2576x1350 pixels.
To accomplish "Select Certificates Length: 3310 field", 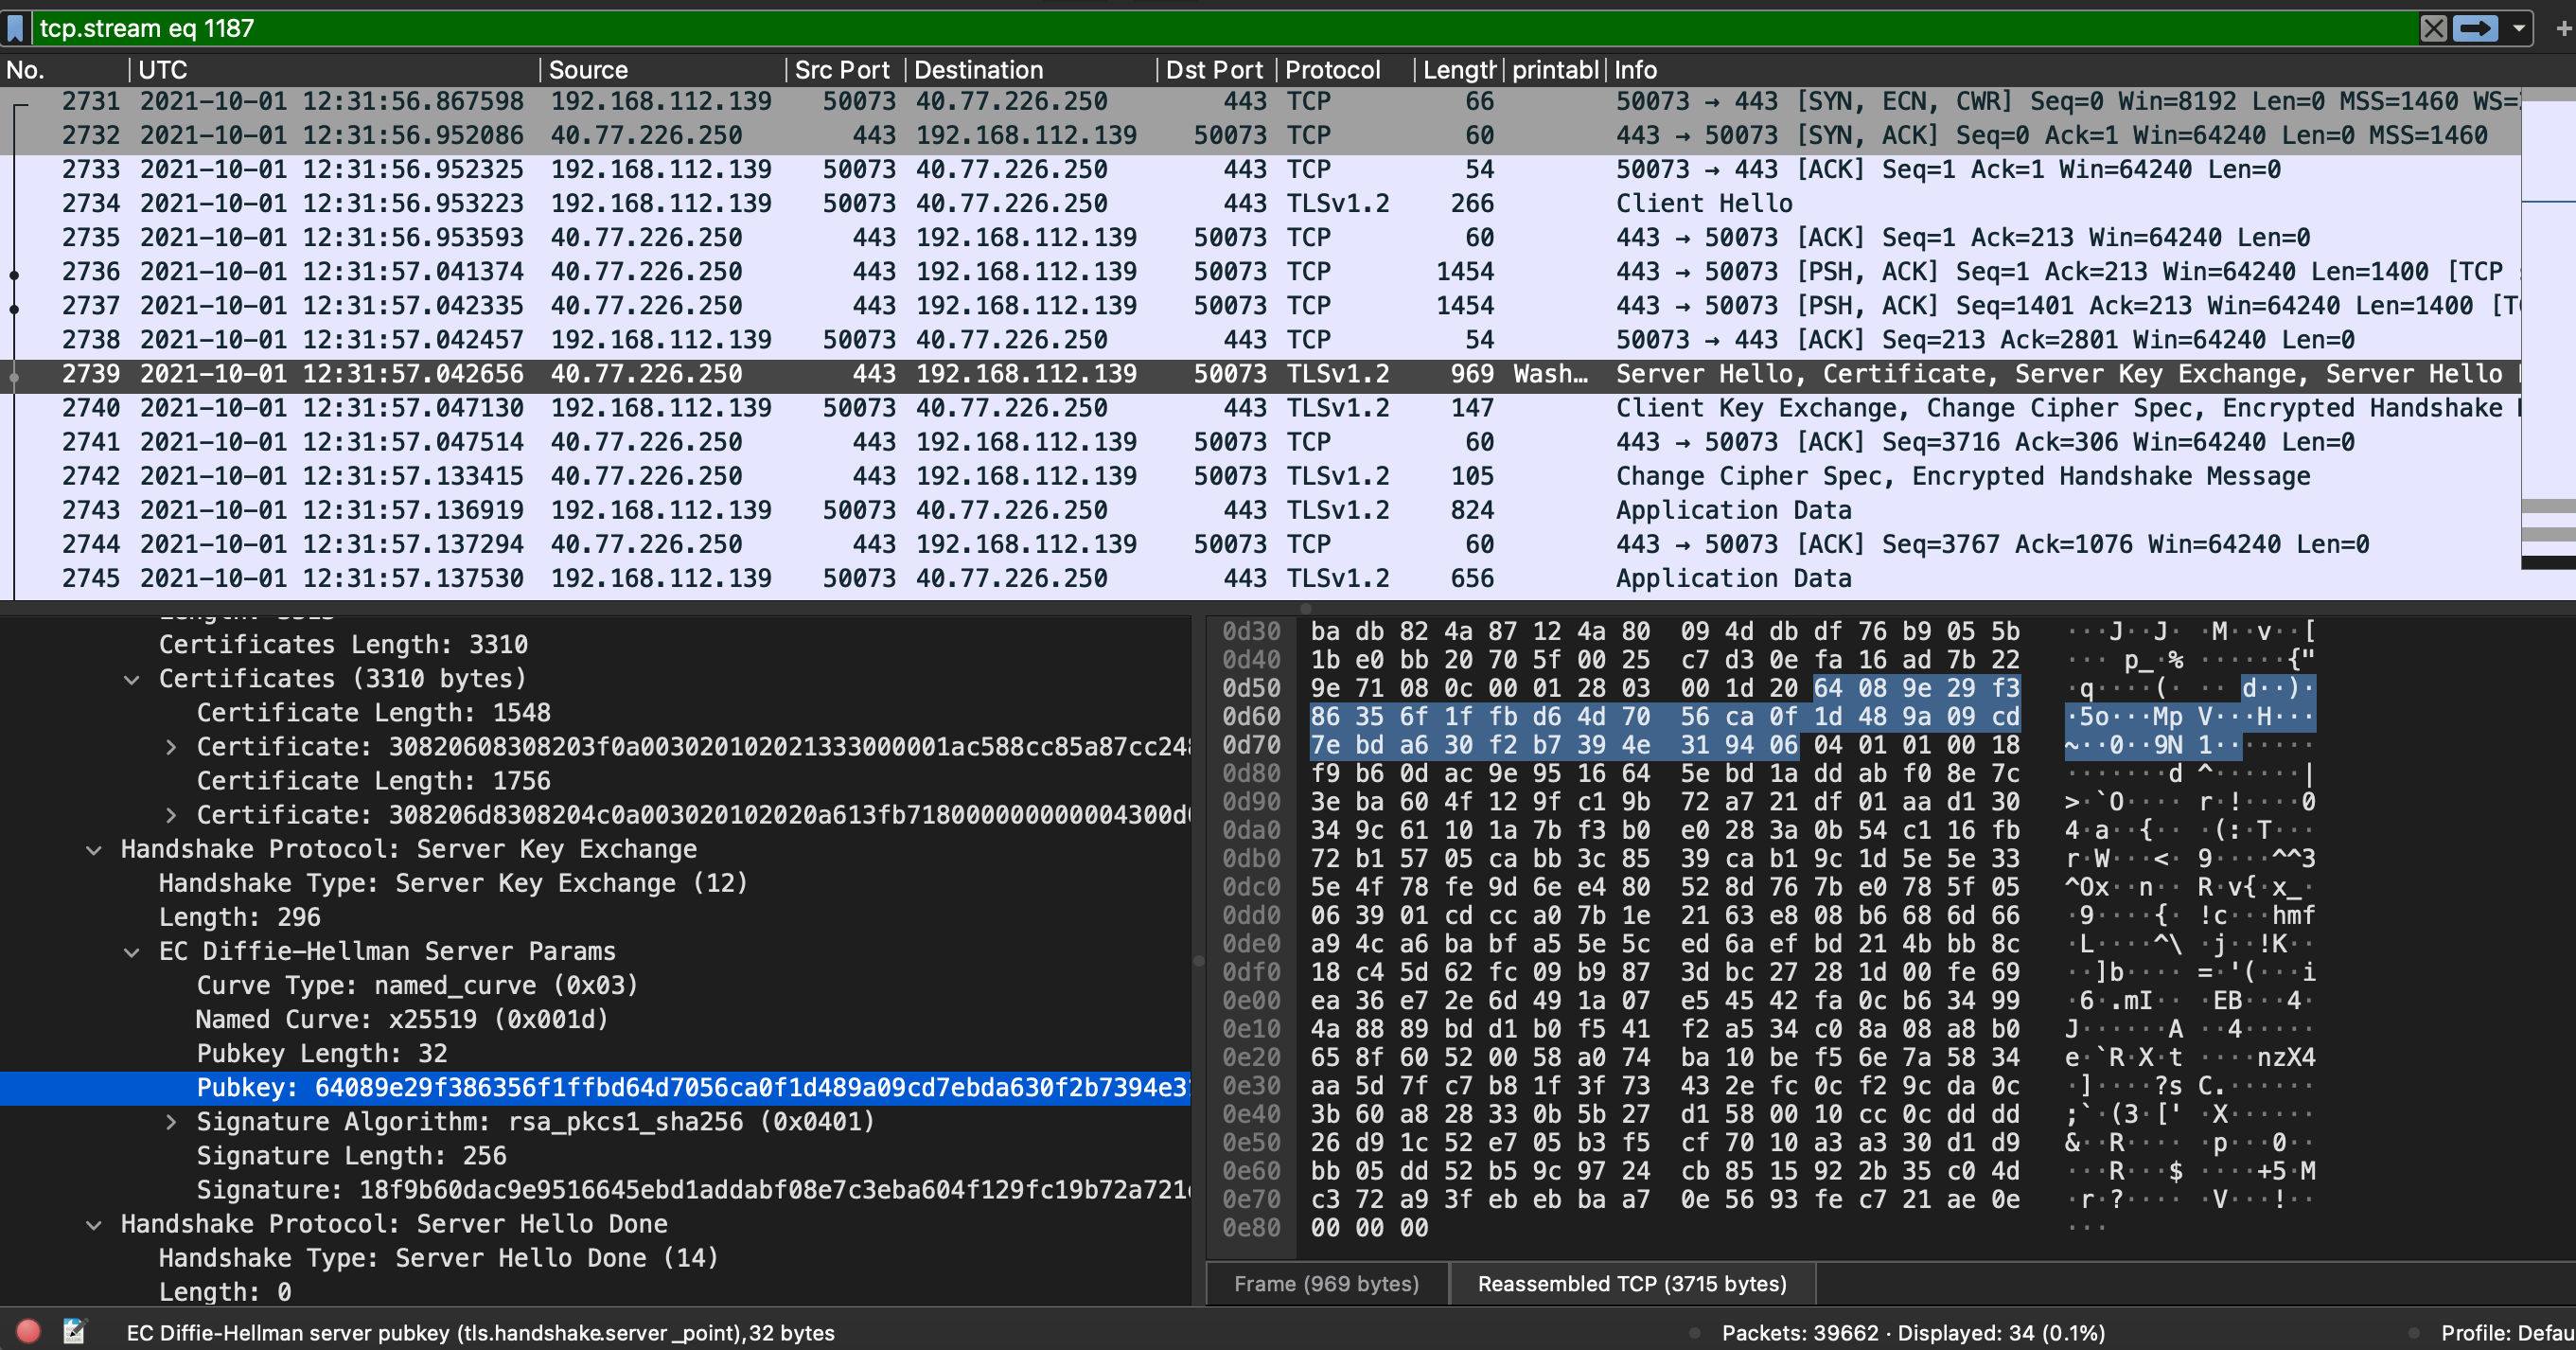I will (x=343, y=645).
